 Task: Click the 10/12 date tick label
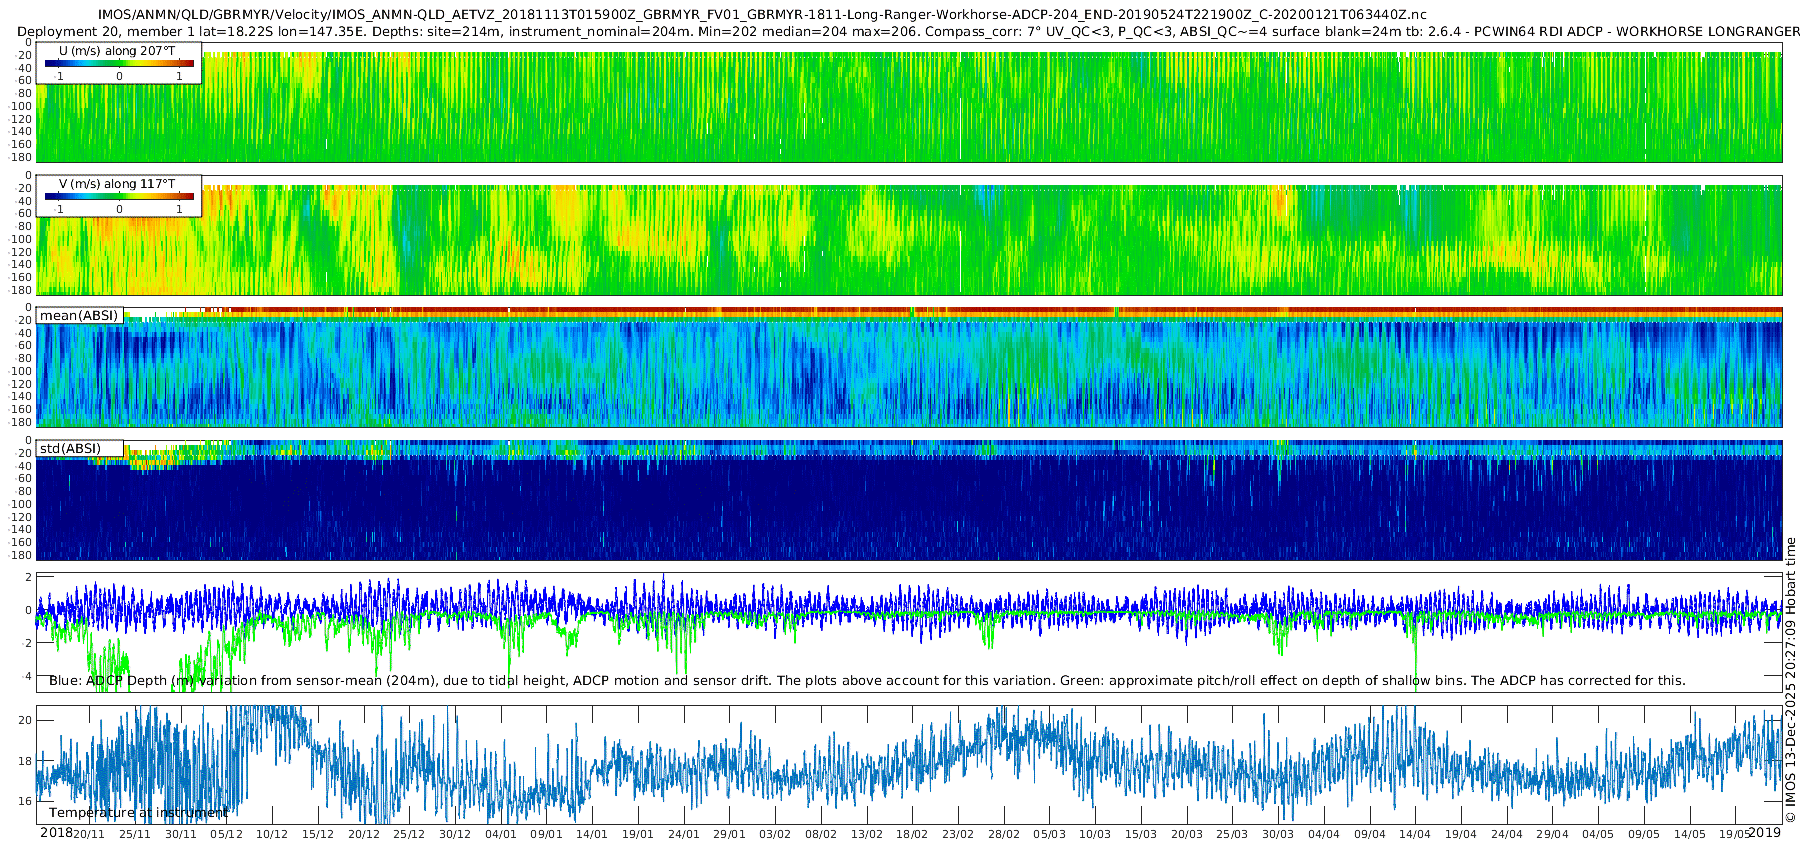click(272, 834)
